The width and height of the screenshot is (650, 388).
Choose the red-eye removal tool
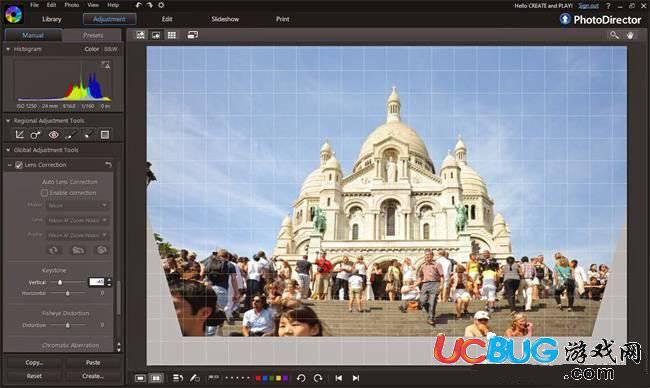click(53, 135)
